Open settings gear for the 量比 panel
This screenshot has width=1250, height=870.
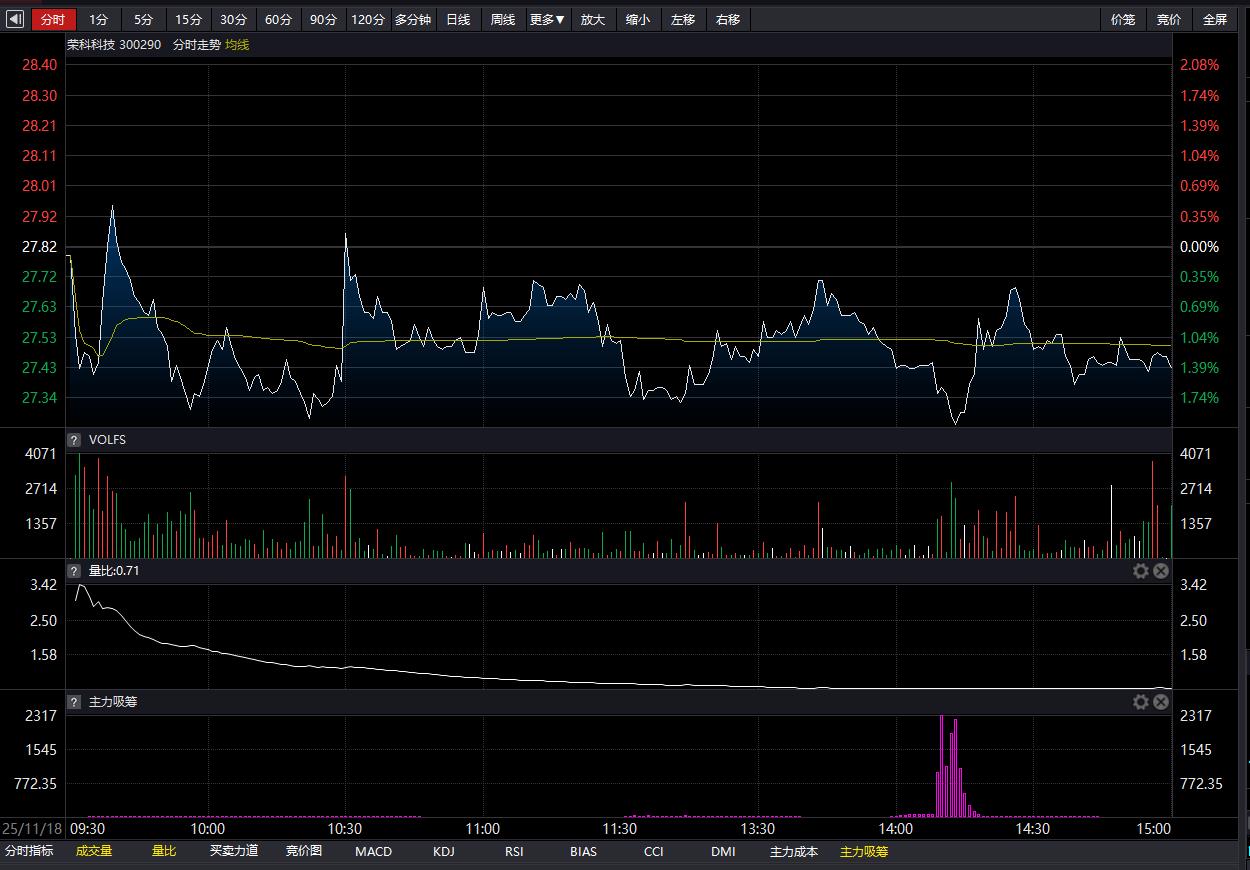(x=1140, y=571)
